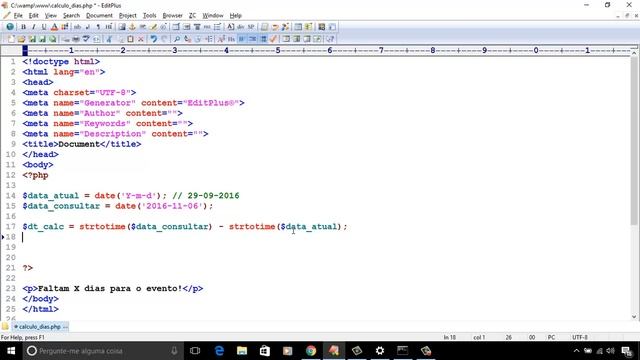Screen dimensions: 640x360
Task: Open the Search menu
Action: click(71, 16)
